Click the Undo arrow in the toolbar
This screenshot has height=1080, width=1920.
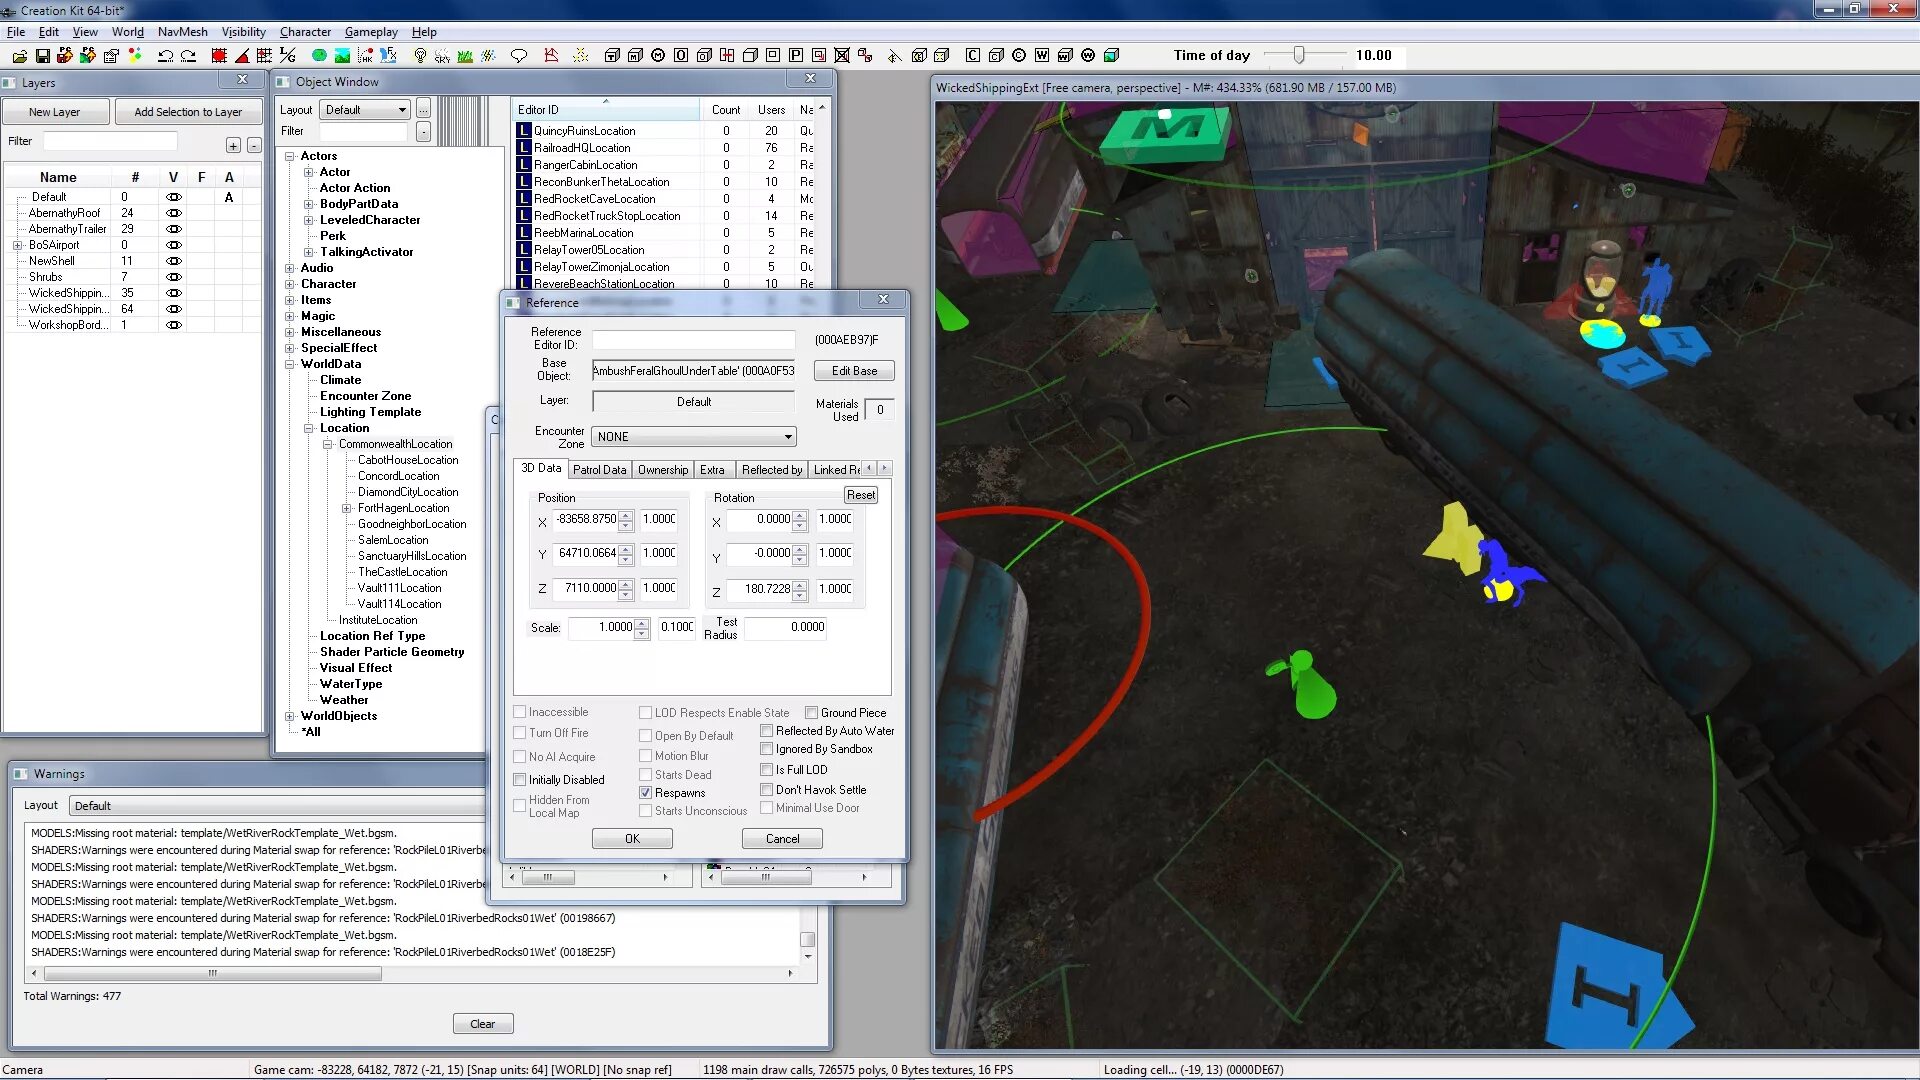165,56
